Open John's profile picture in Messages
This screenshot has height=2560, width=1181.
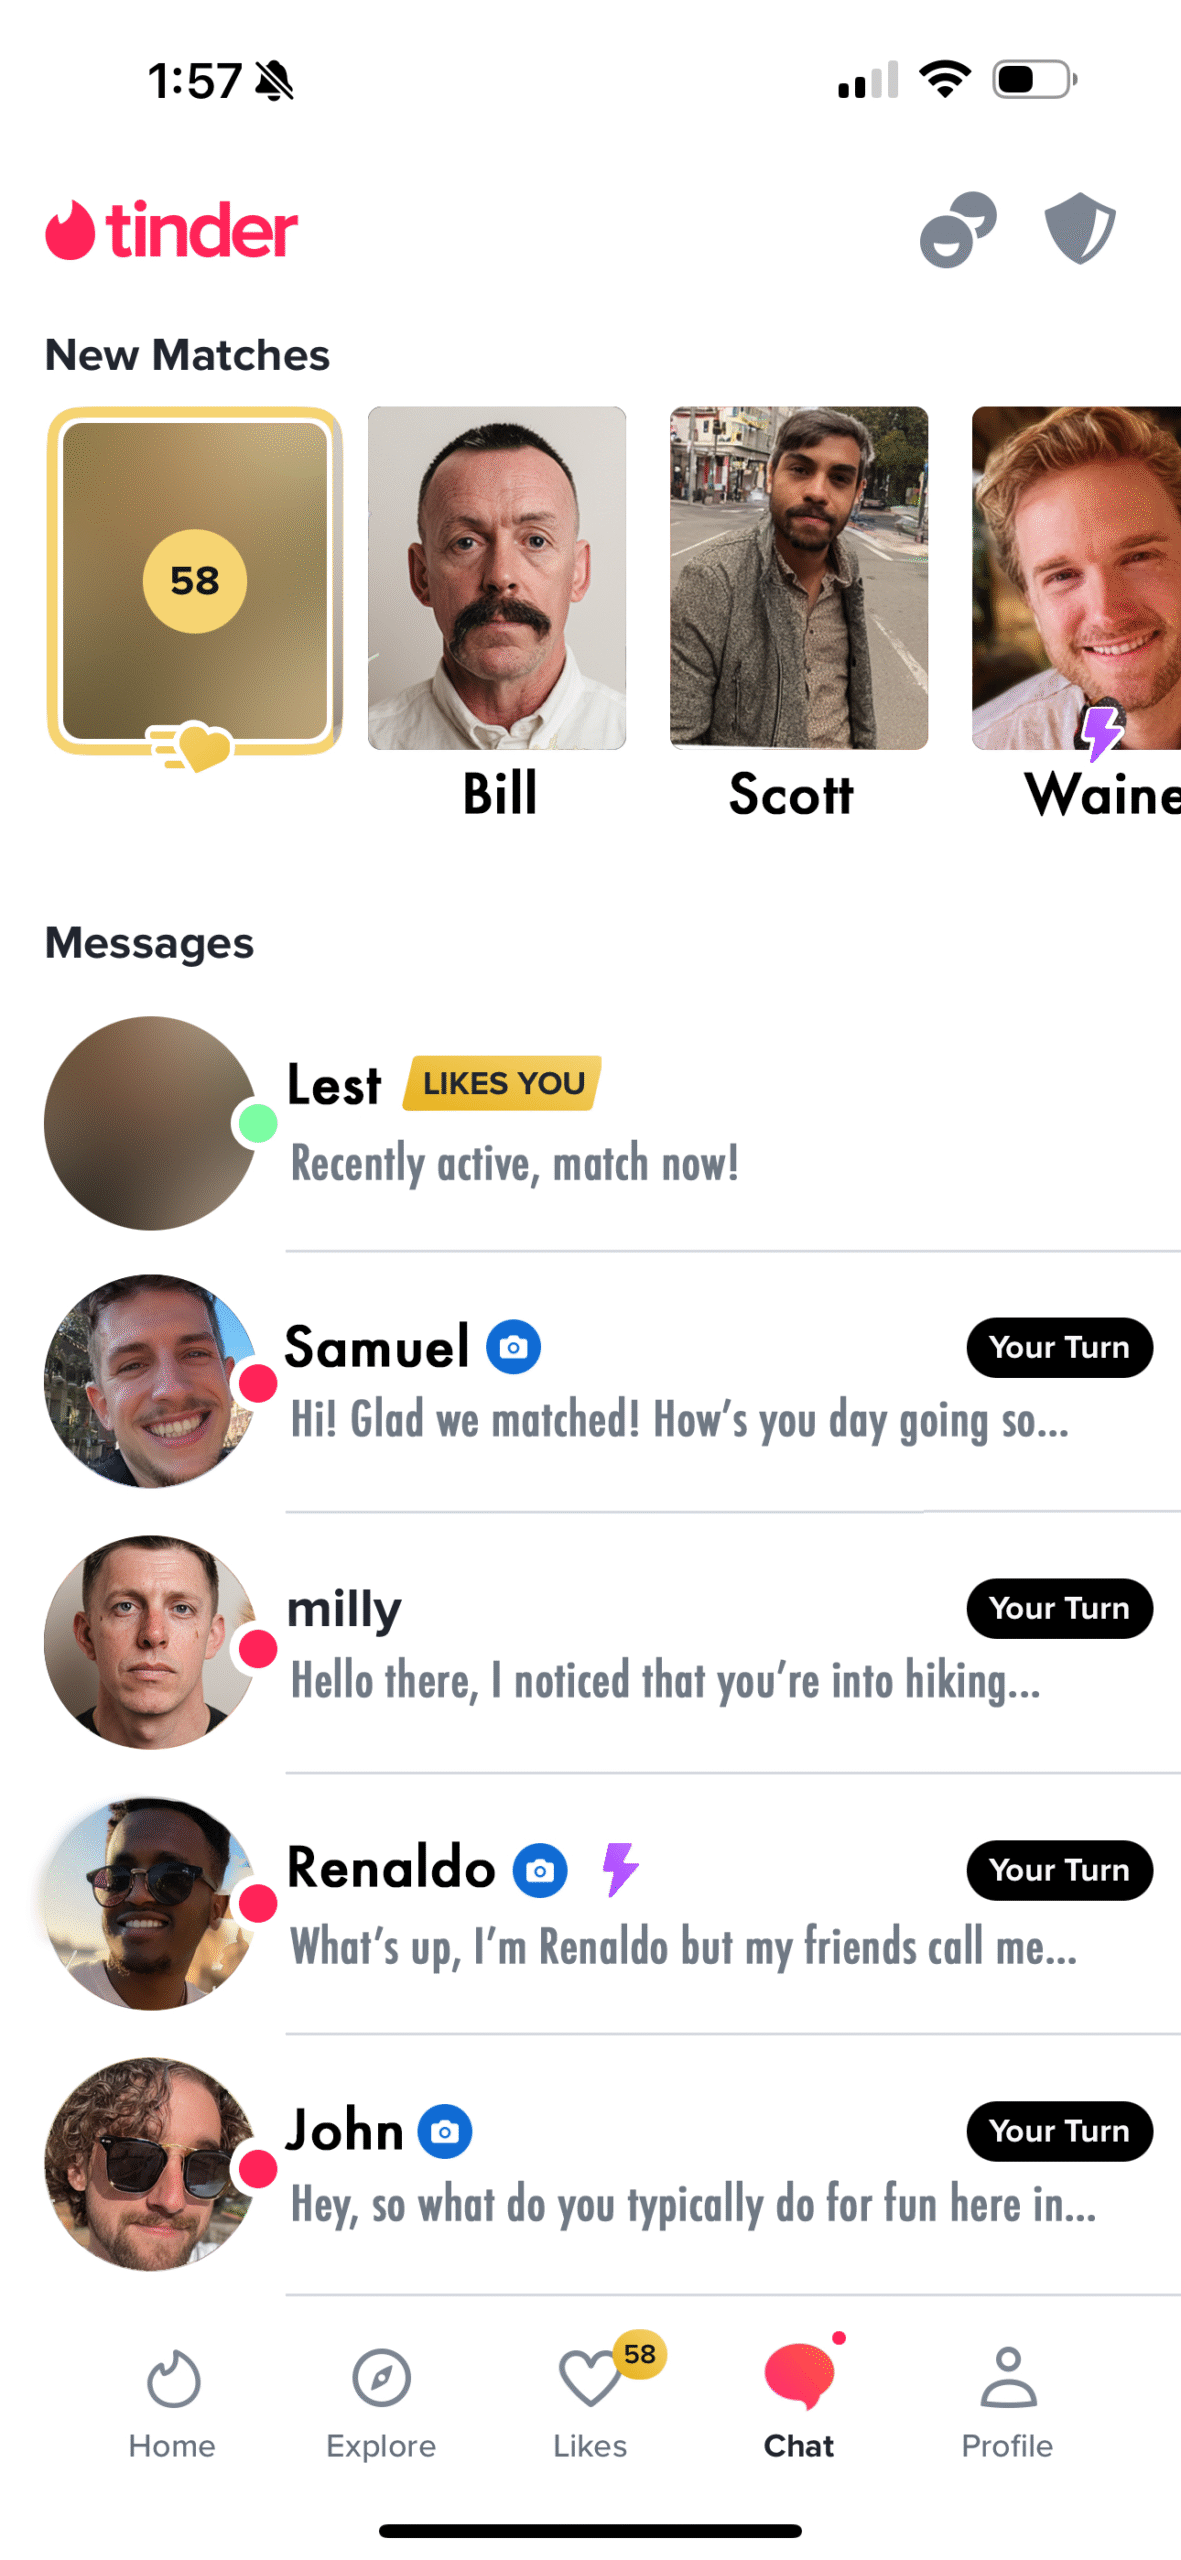click(150, 2163)
